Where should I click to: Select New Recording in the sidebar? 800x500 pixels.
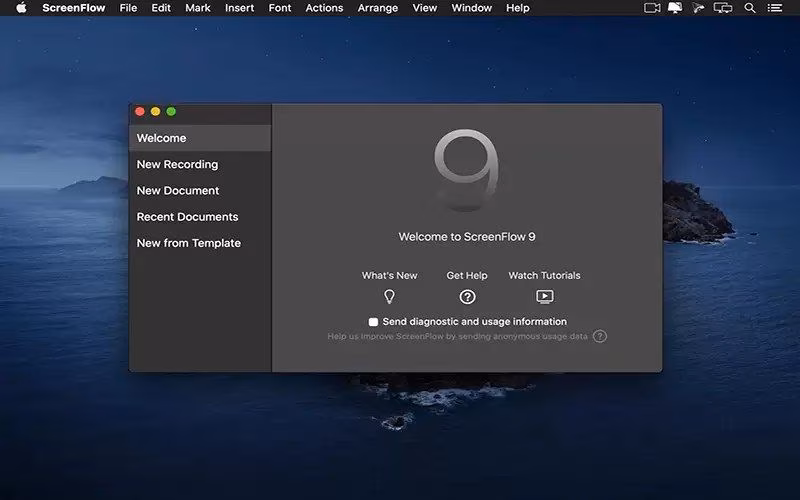point(200,164)
